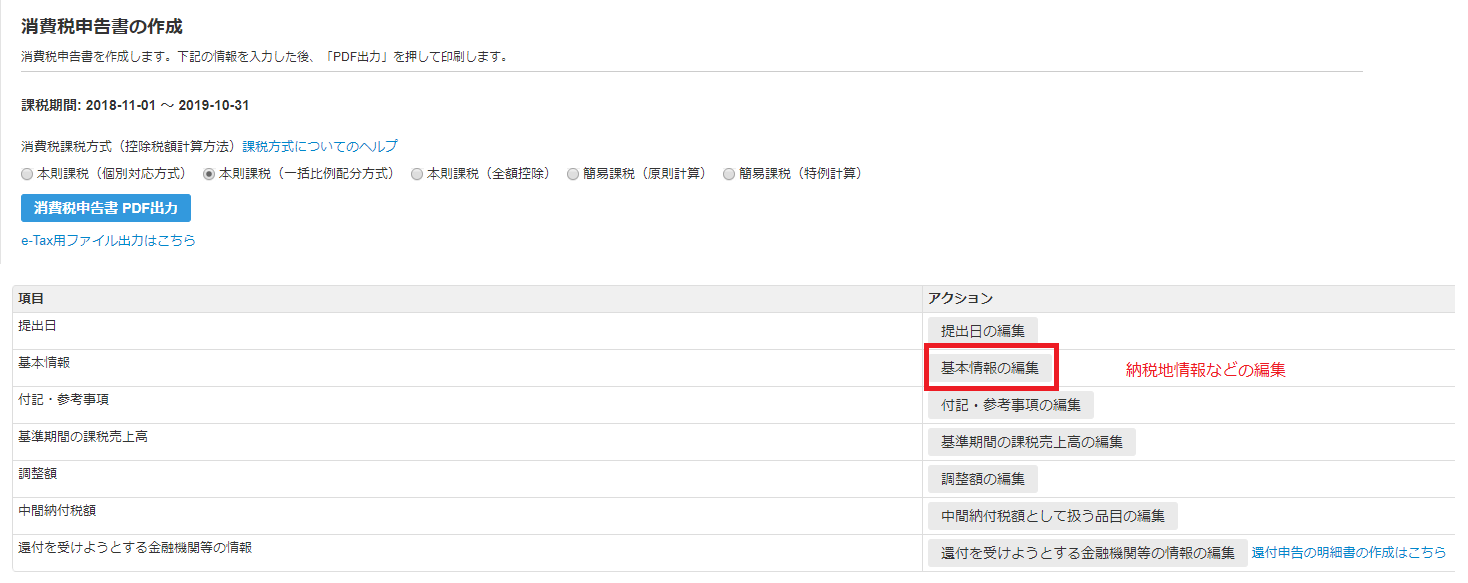The width and height of the screenshot is (1468, 583).
Task: Select 簡易課税（特例計算） radio button
Action: pos(729,174)
